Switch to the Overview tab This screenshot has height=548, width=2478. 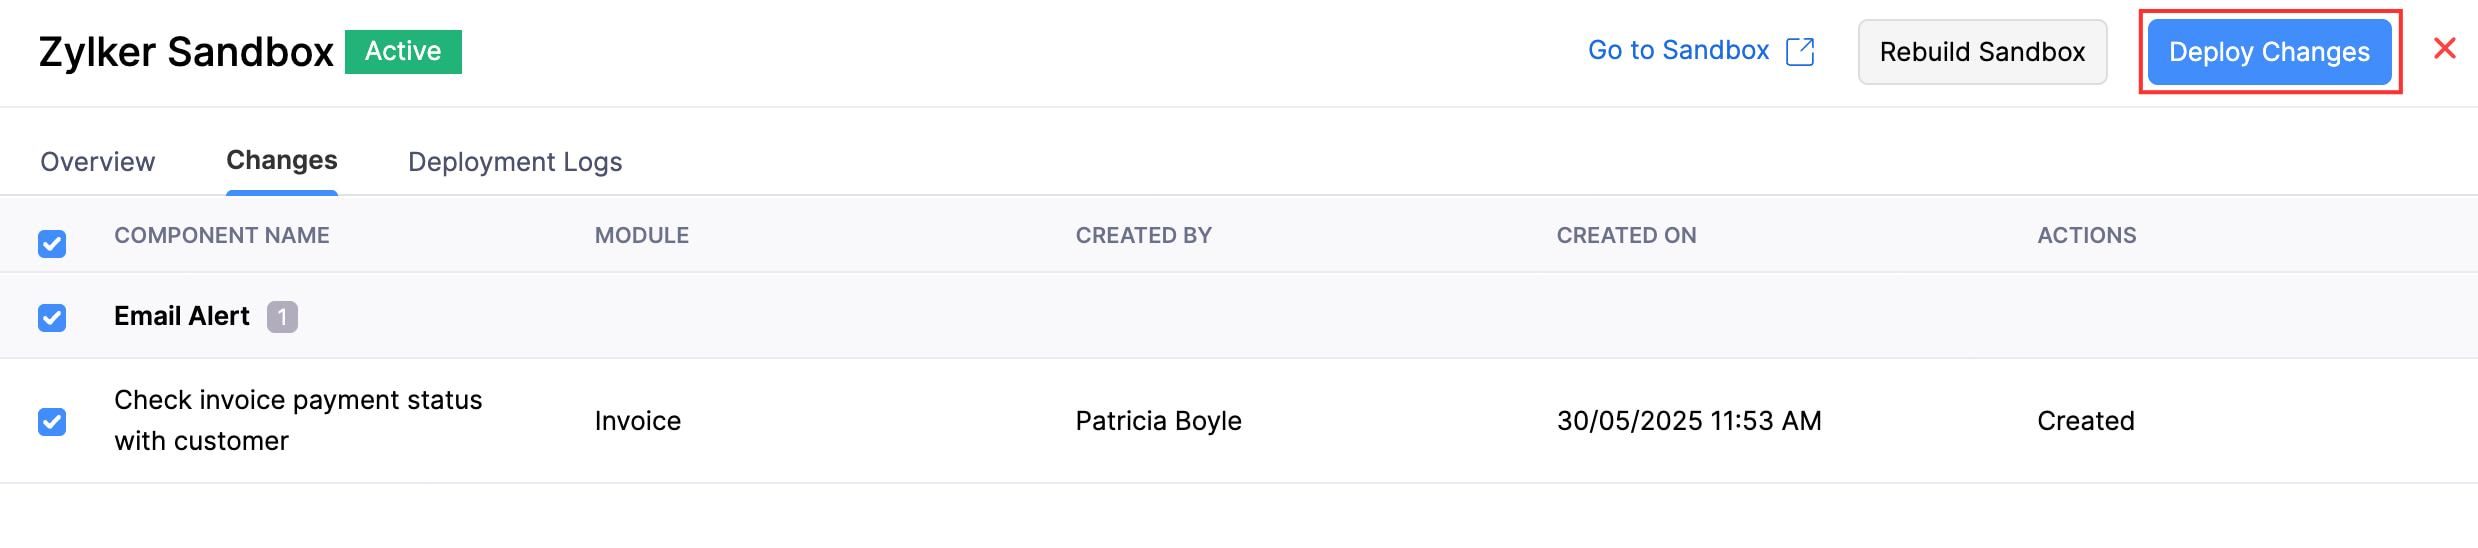click(x=97, y=161)
